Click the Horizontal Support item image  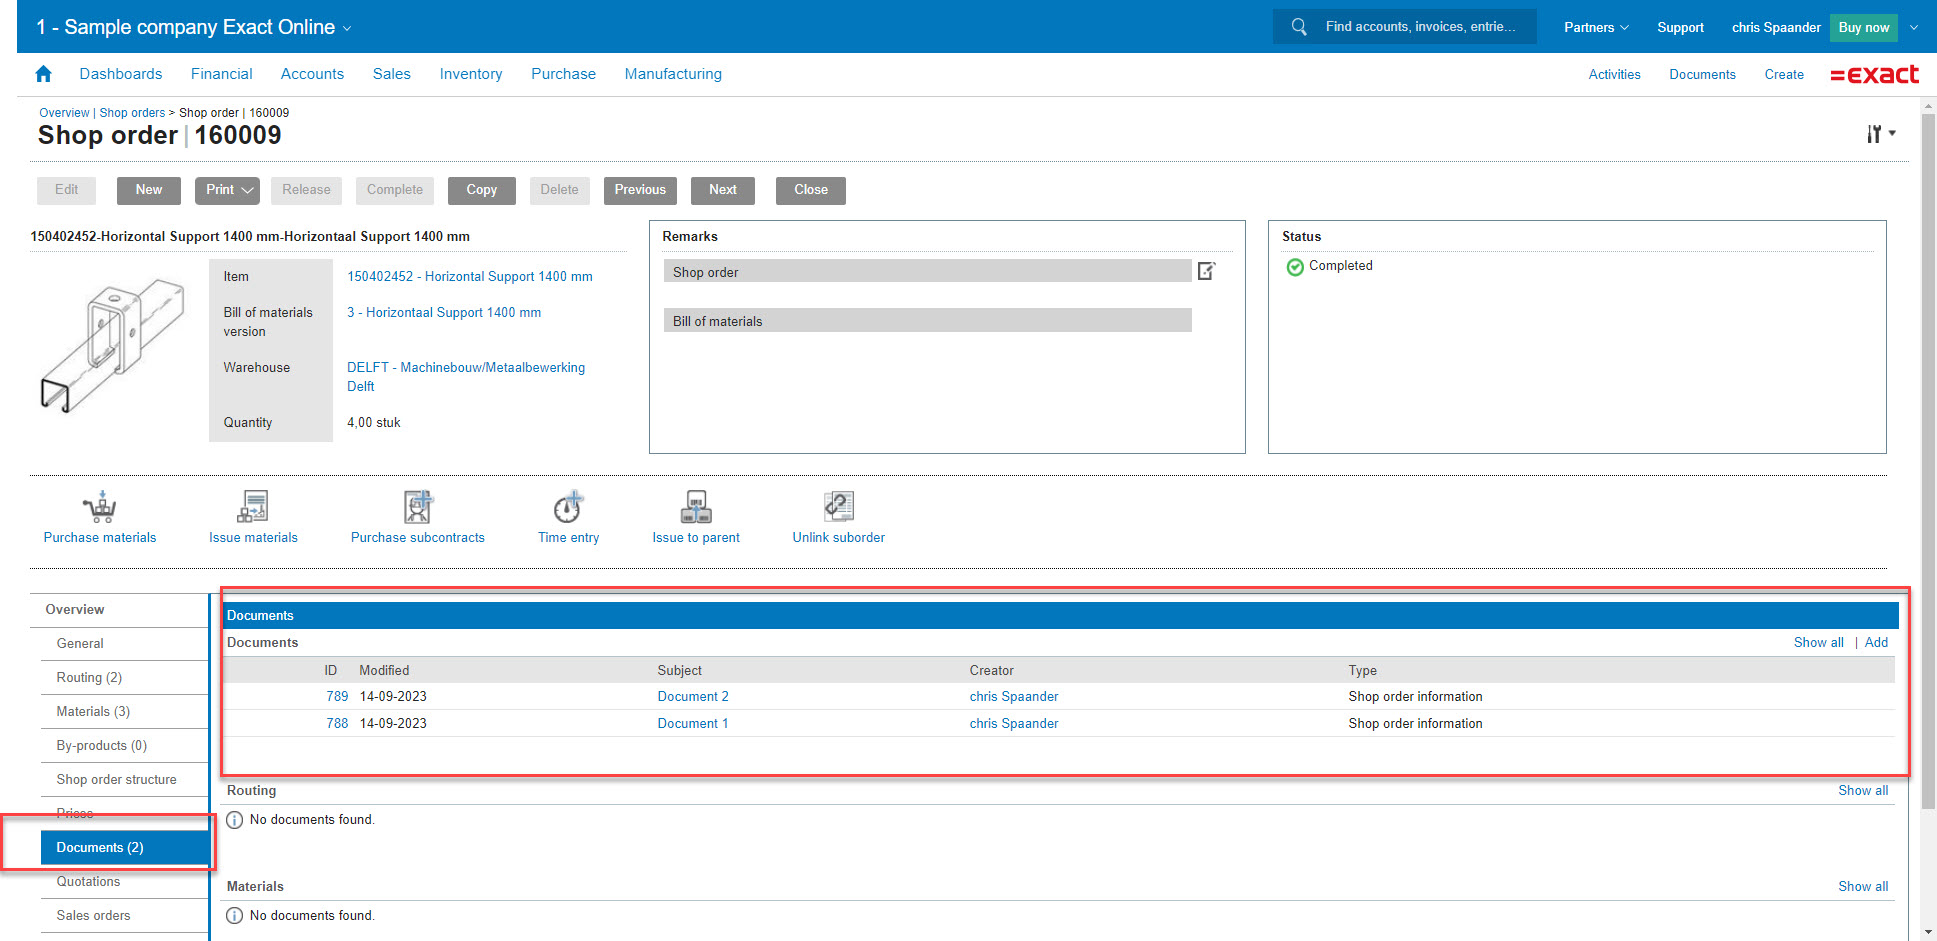(x=113, y=345)
